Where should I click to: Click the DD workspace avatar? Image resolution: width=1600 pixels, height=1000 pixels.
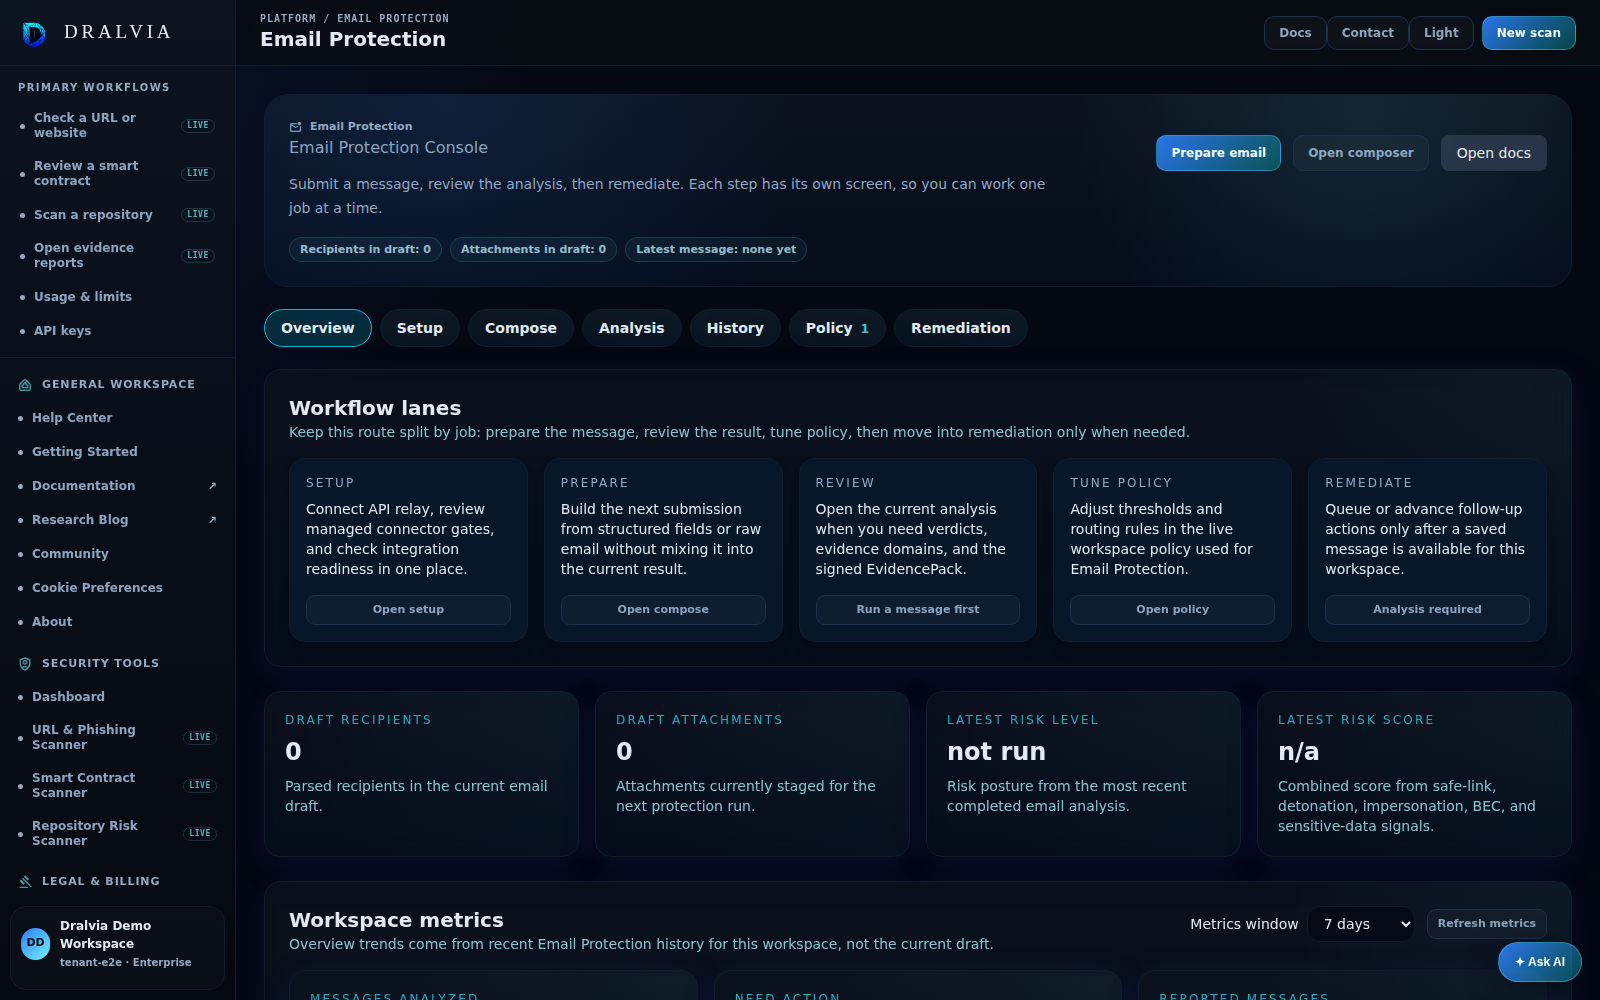pyautogui.click(x=36, y=943)
